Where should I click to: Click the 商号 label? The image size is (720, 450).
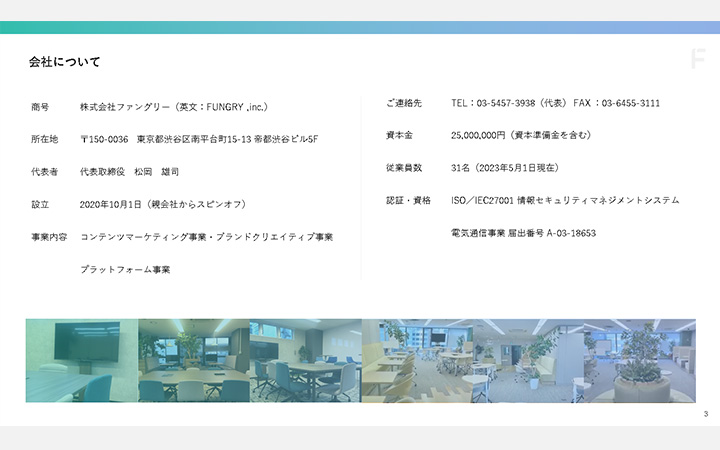pos(40,107)
